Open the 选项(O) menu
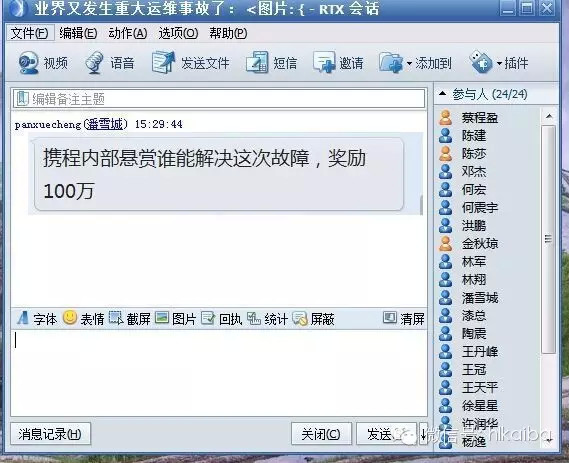 178,33
